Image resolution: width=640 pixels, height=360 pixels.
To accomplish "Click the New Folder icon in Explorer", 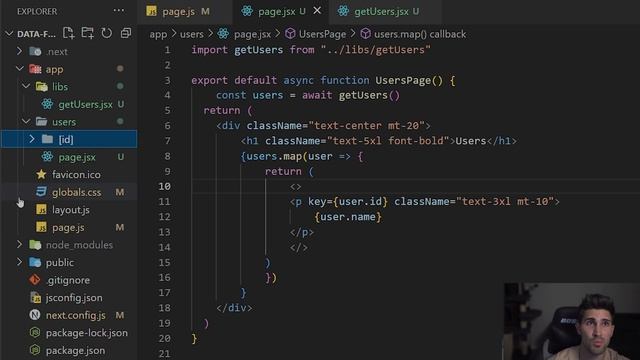I will tap(87, 33).
